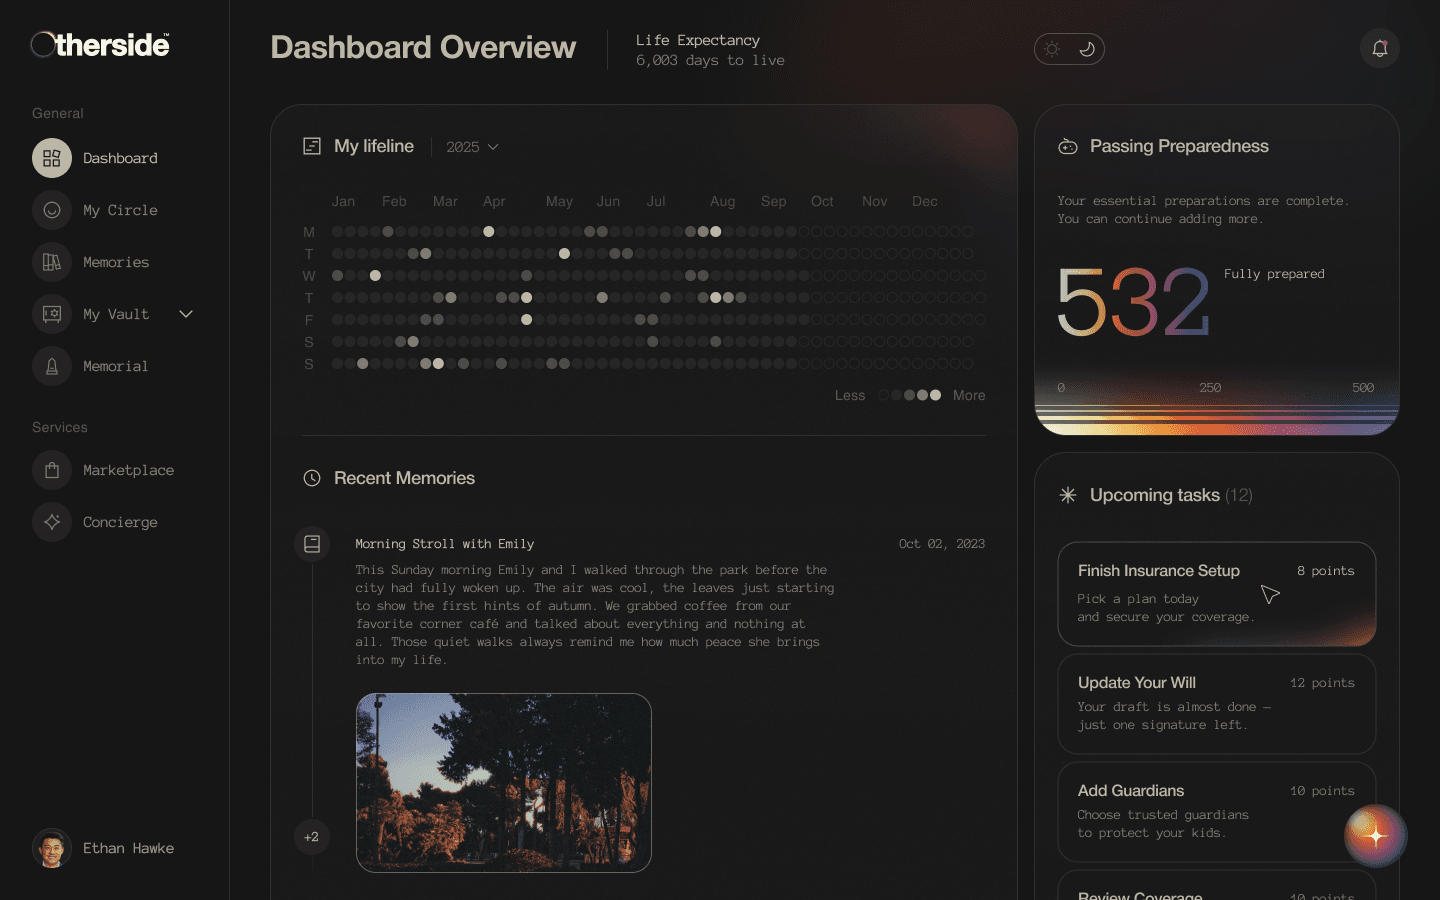Click the memory entry journal icon
Viewport: 1440px width, 900px height.
pyautogui.click(x=312, y=544)
